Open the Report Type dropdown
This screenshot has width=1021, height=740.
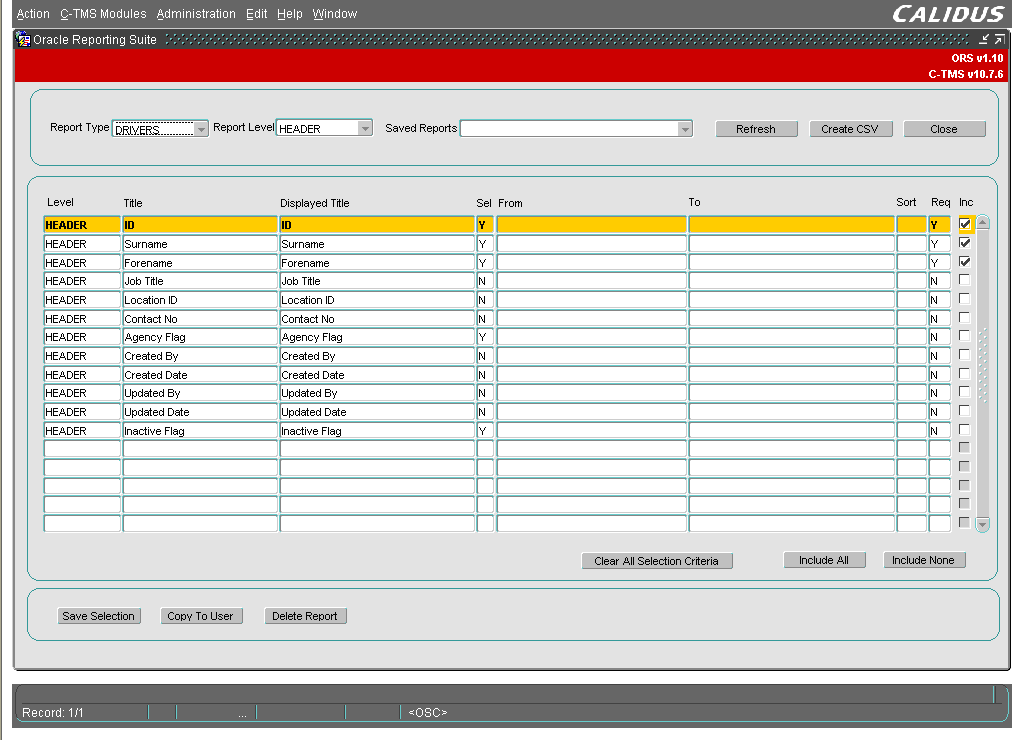pos(201,129)
